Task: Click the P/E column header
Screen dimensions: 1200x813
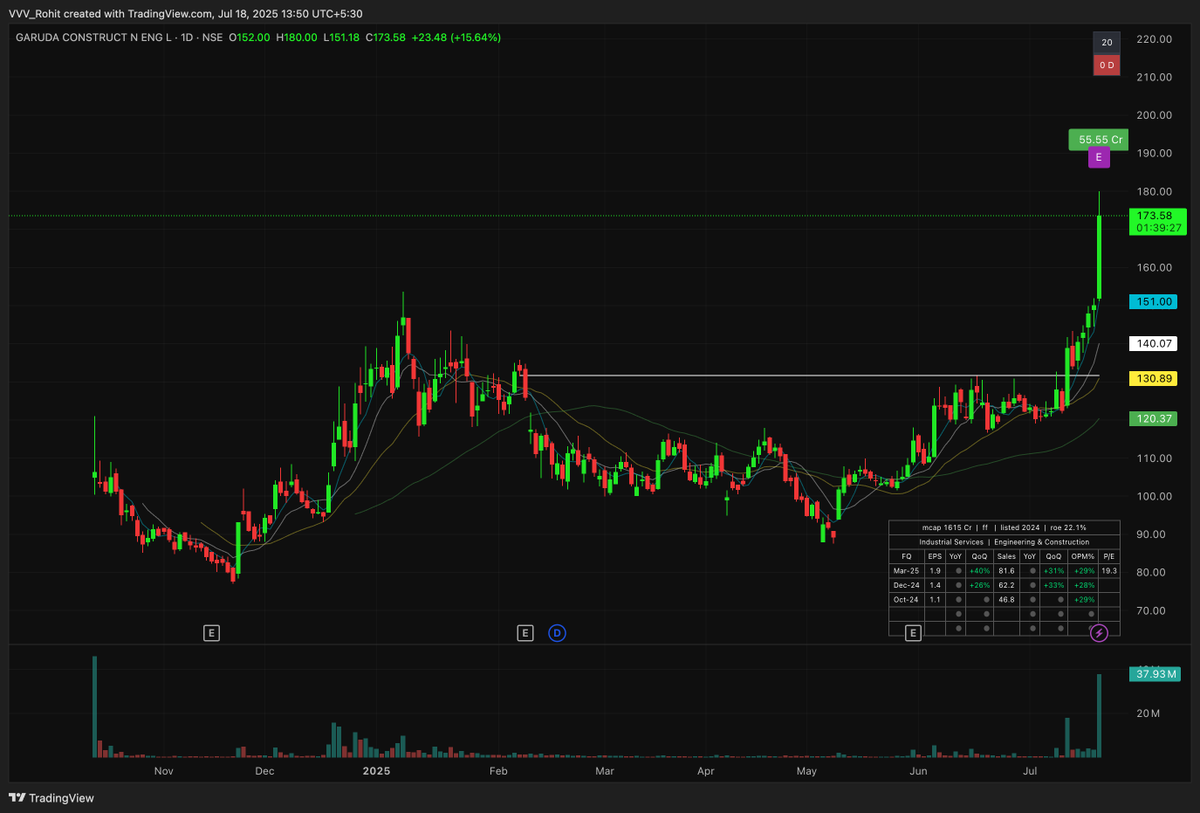Action: 1109,556
